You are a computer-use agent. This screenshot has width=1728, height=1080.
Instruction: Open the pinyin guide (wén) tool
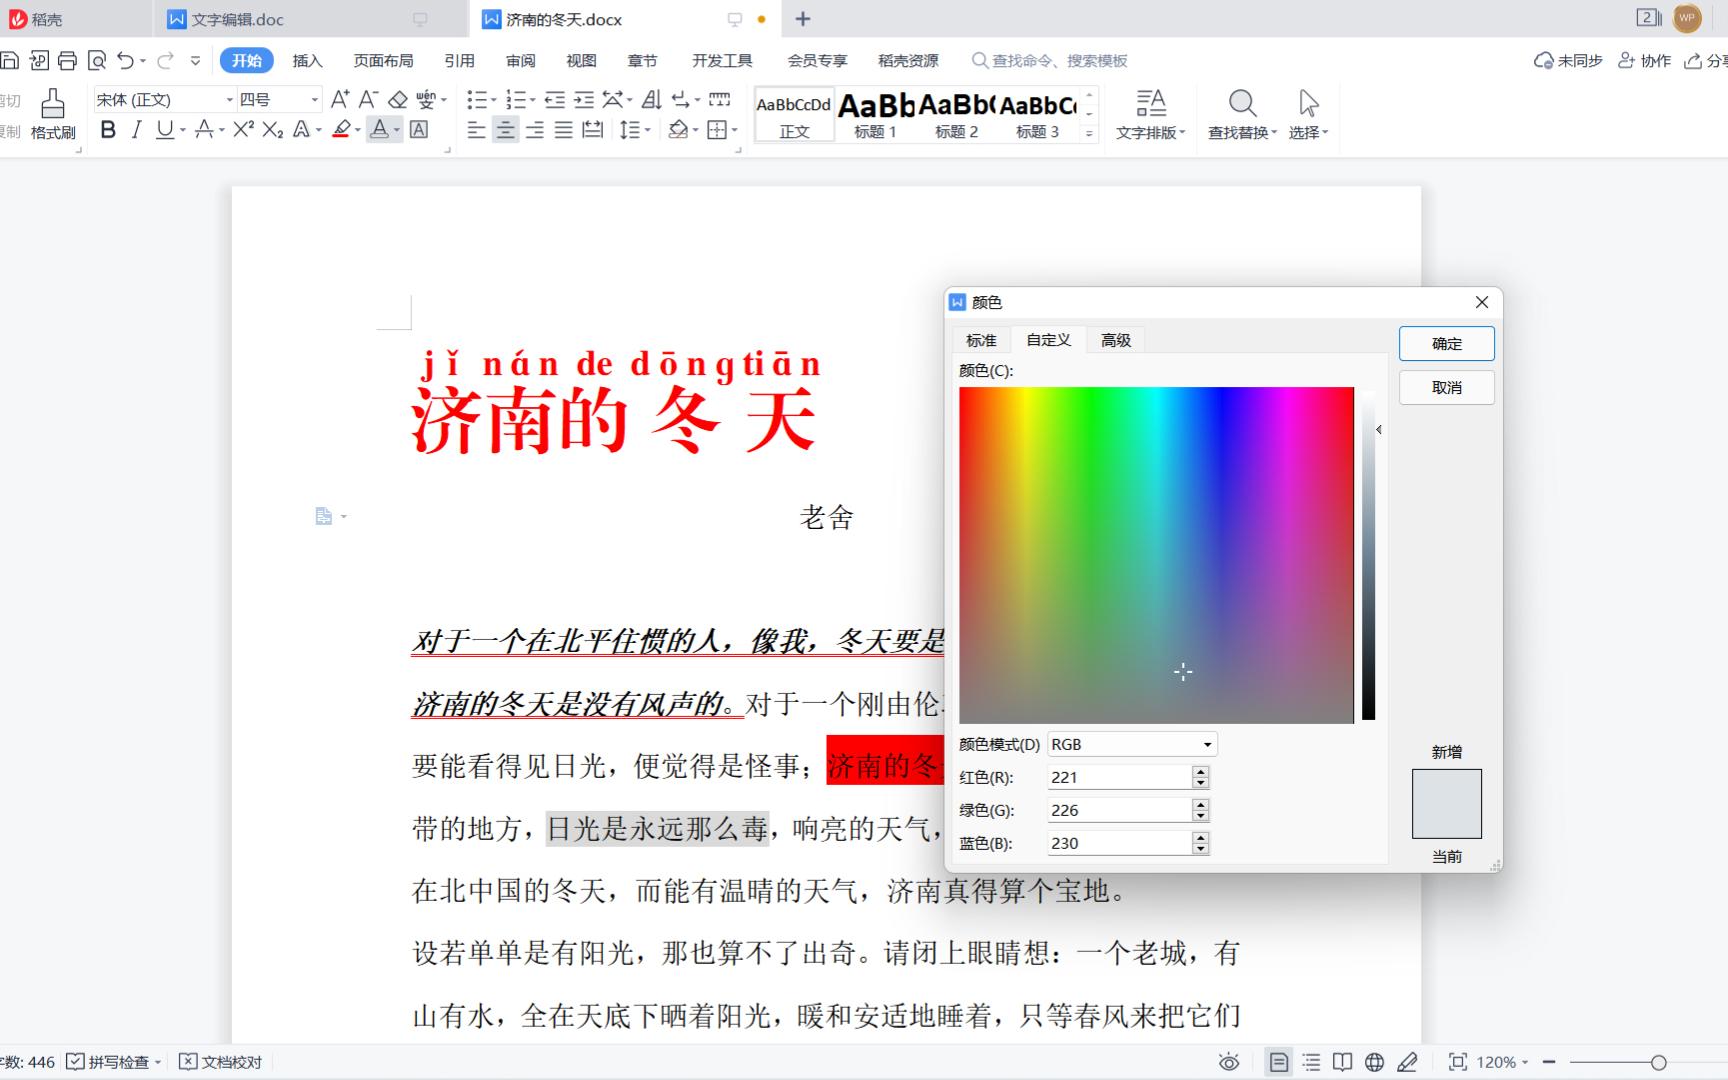(426, 99)
